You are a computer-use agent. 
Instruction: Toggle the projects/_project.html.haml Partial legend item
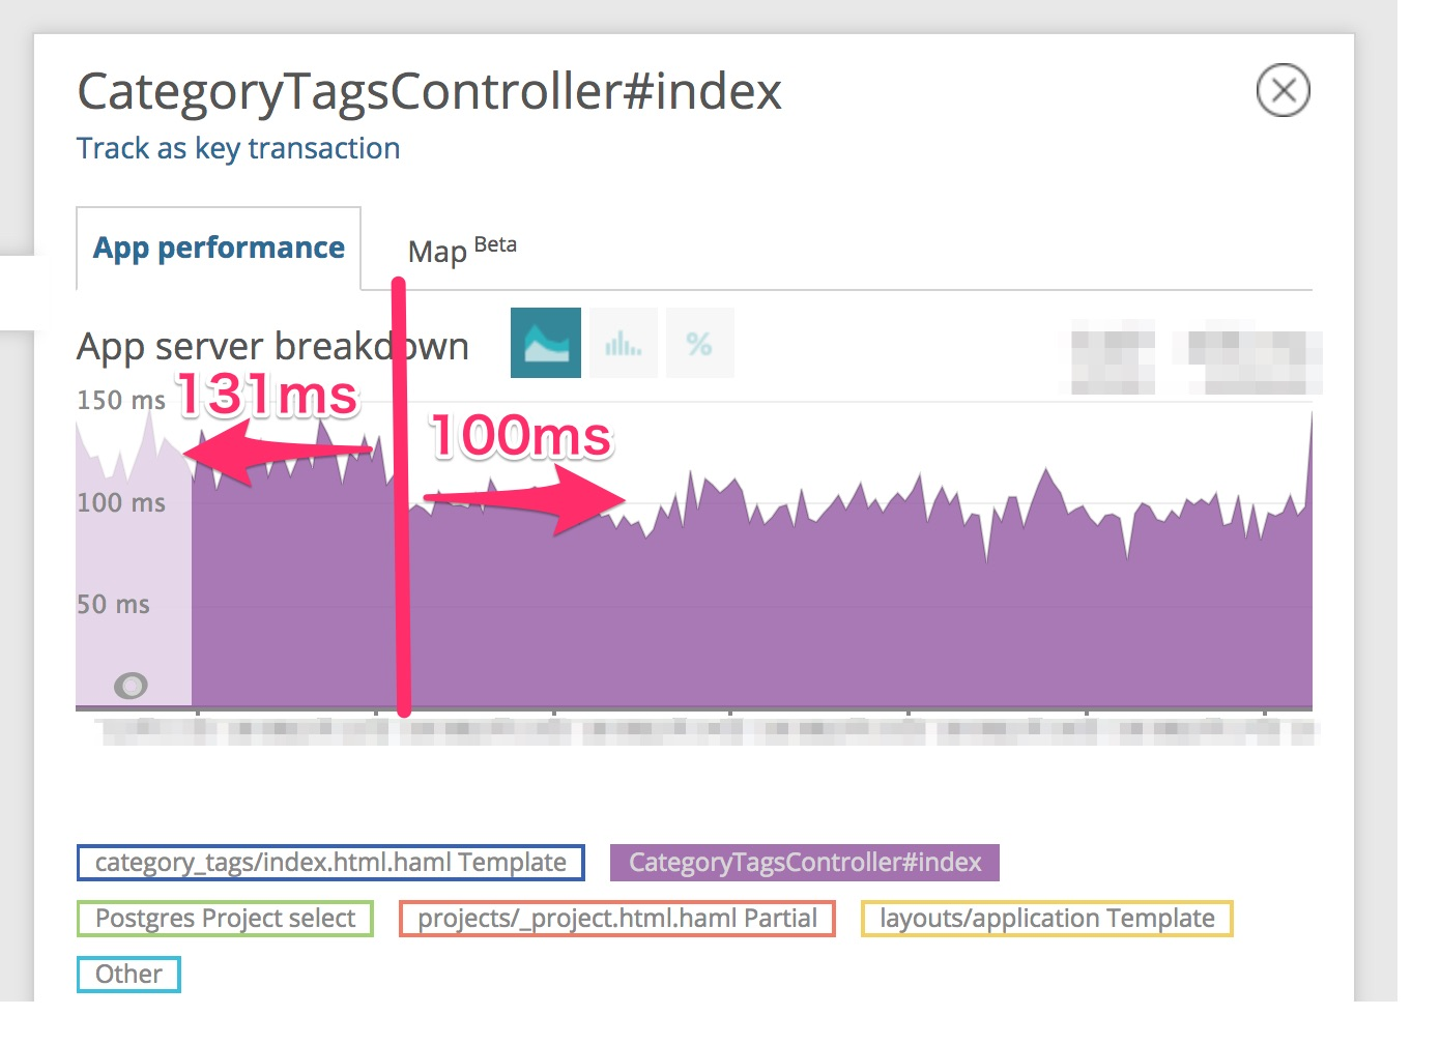(x=617, y=918)
